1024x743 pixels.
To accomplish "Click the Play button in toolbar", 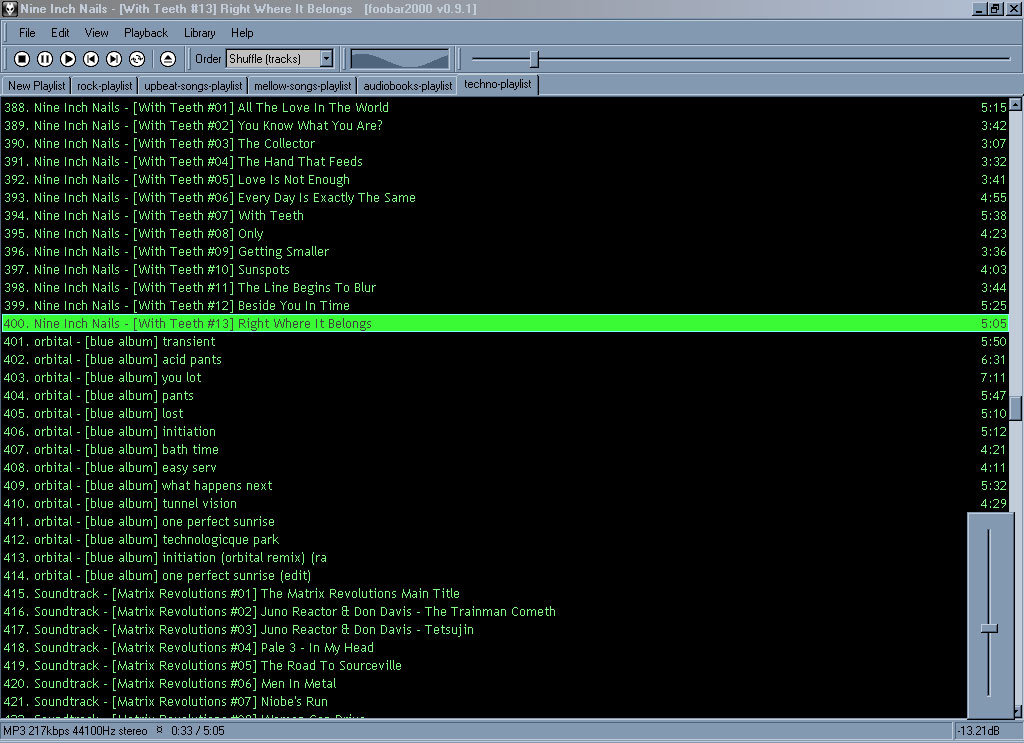I will click(x=68, y=59).
